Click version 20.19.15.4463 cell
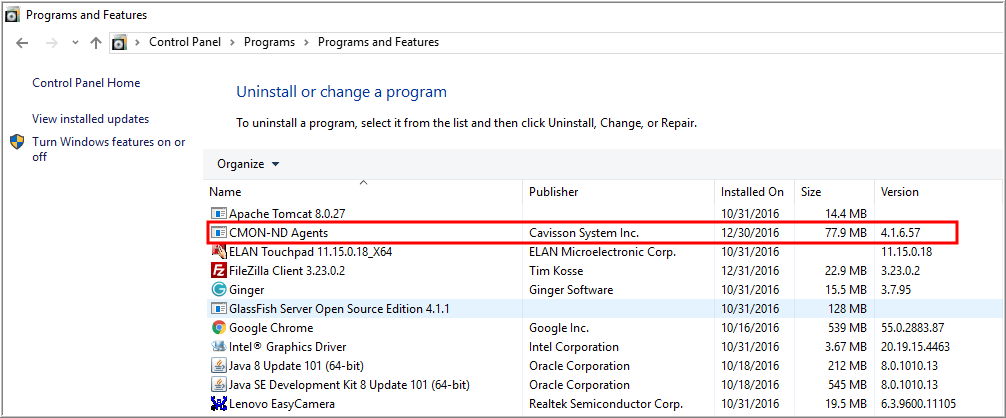 [915, 347]
